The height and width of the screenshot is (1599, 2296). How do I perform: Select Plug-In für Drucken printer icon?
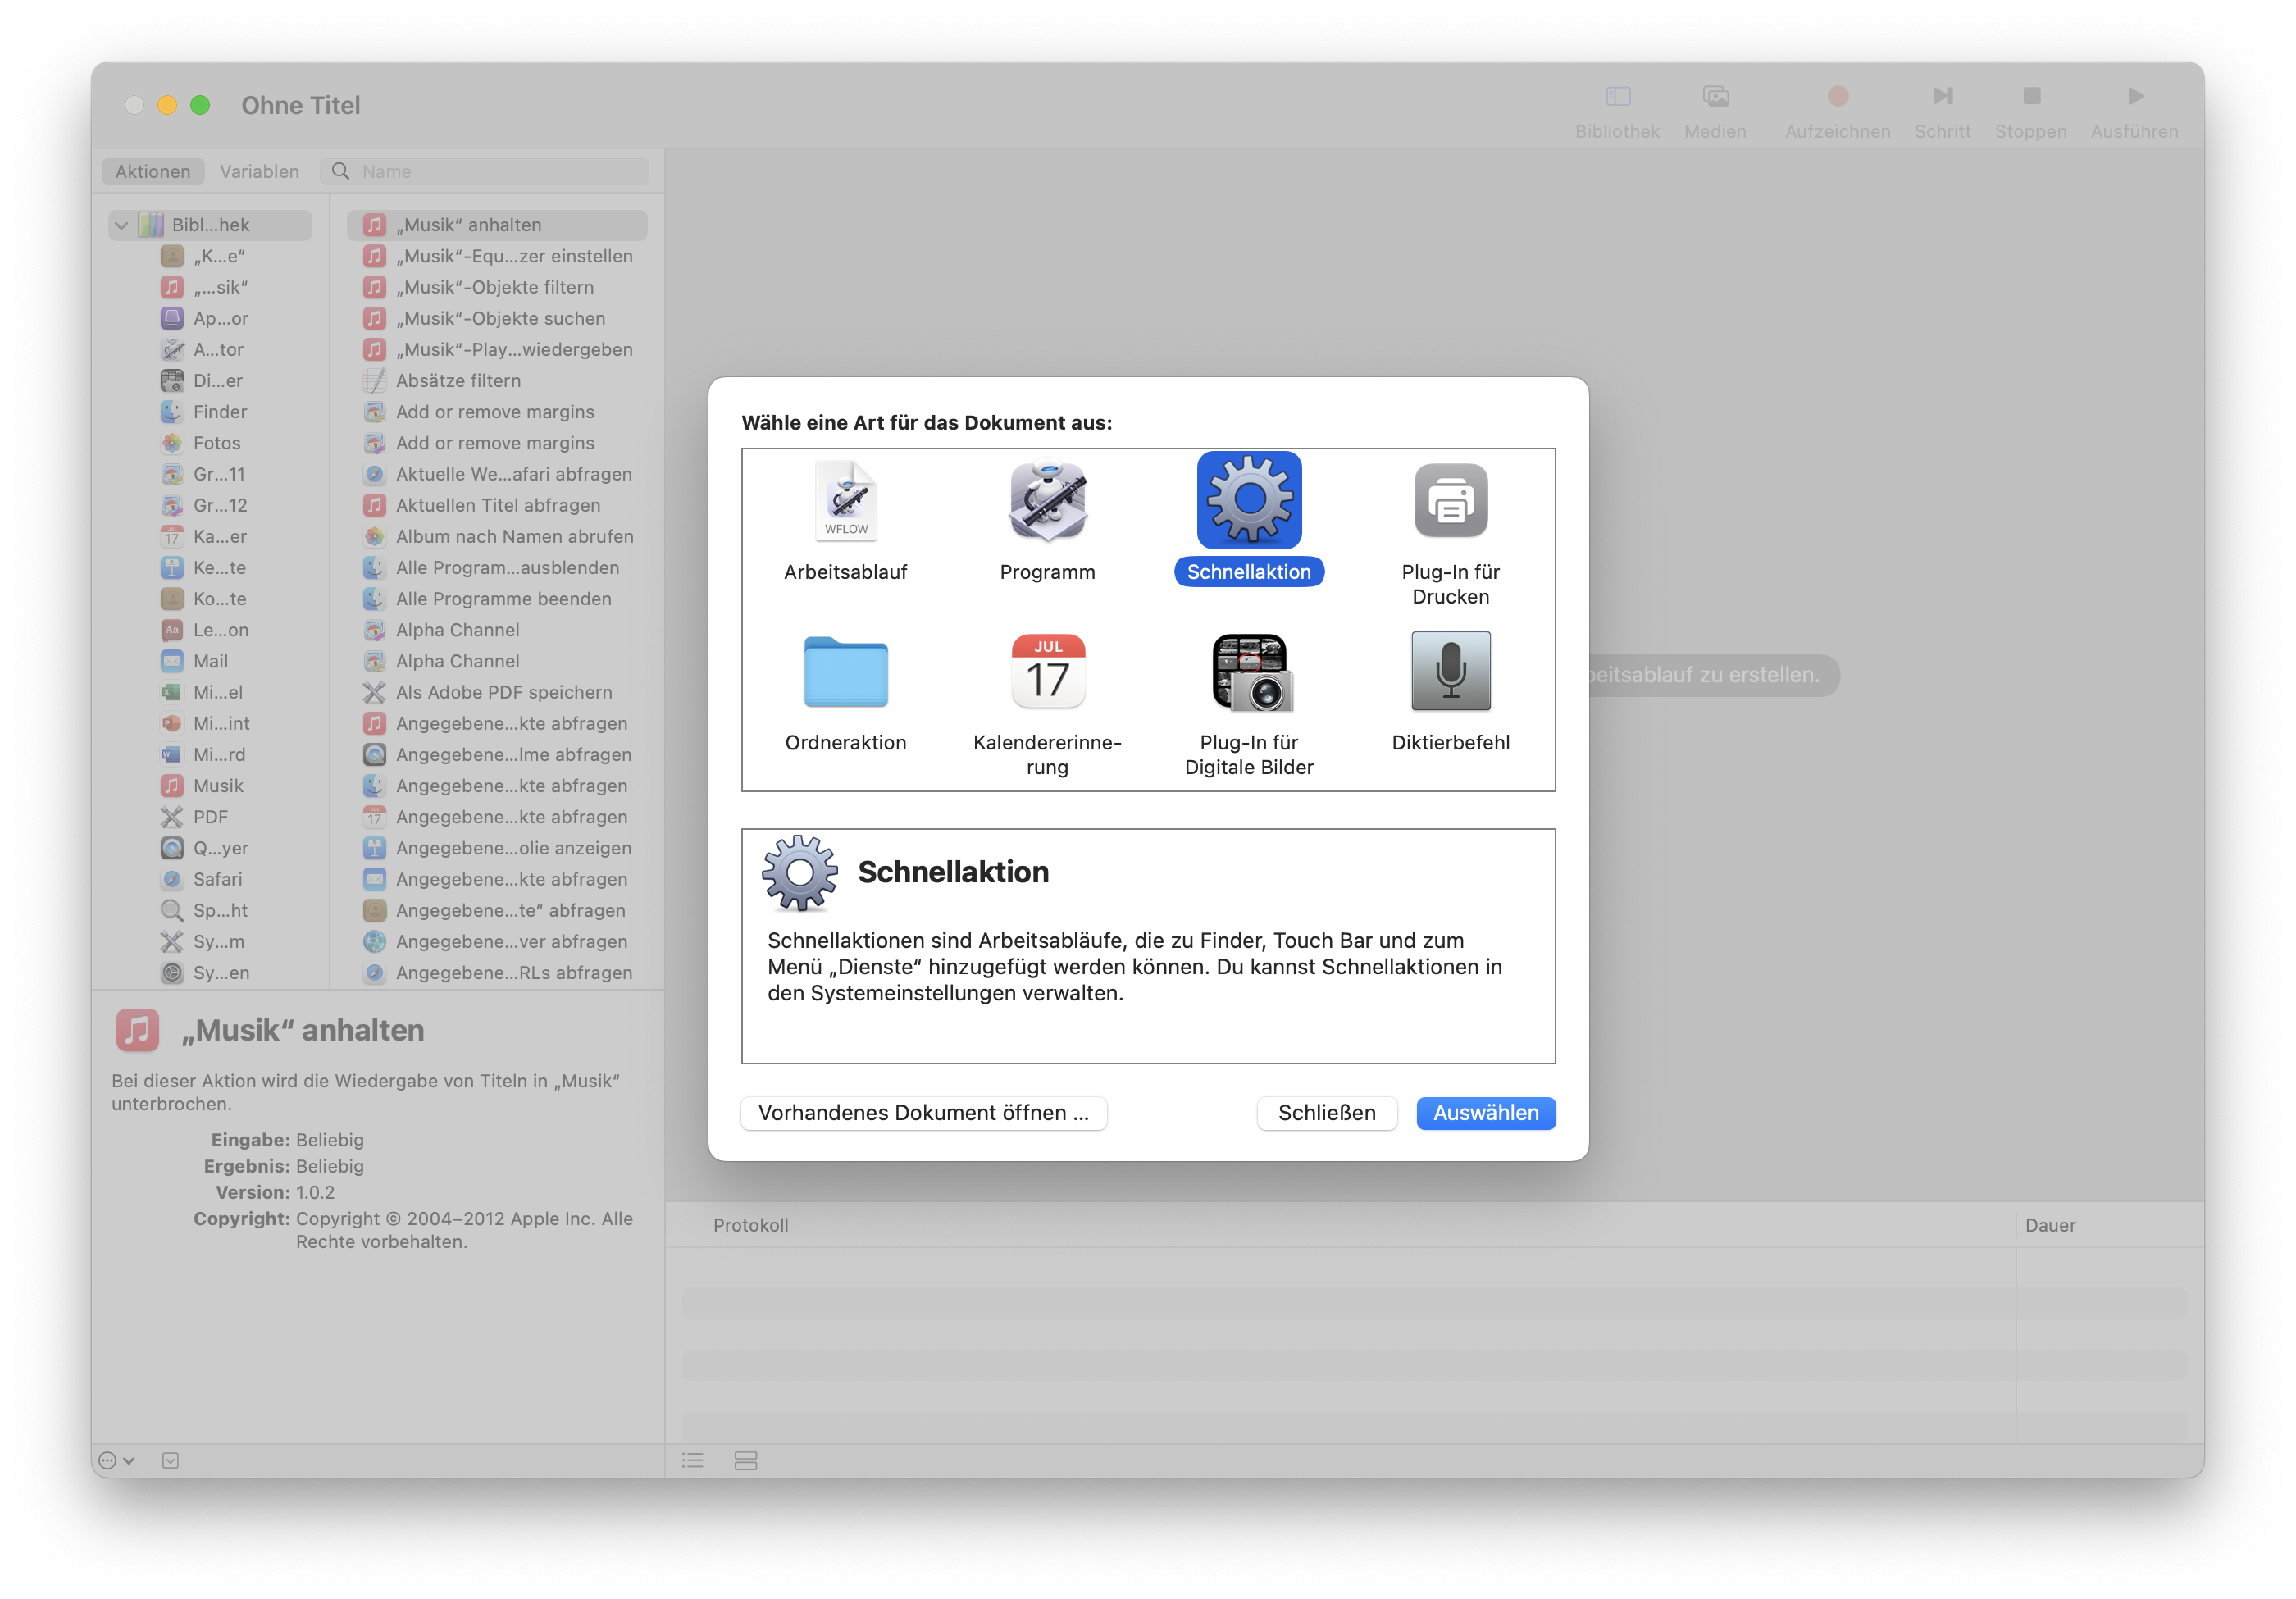1450,501
